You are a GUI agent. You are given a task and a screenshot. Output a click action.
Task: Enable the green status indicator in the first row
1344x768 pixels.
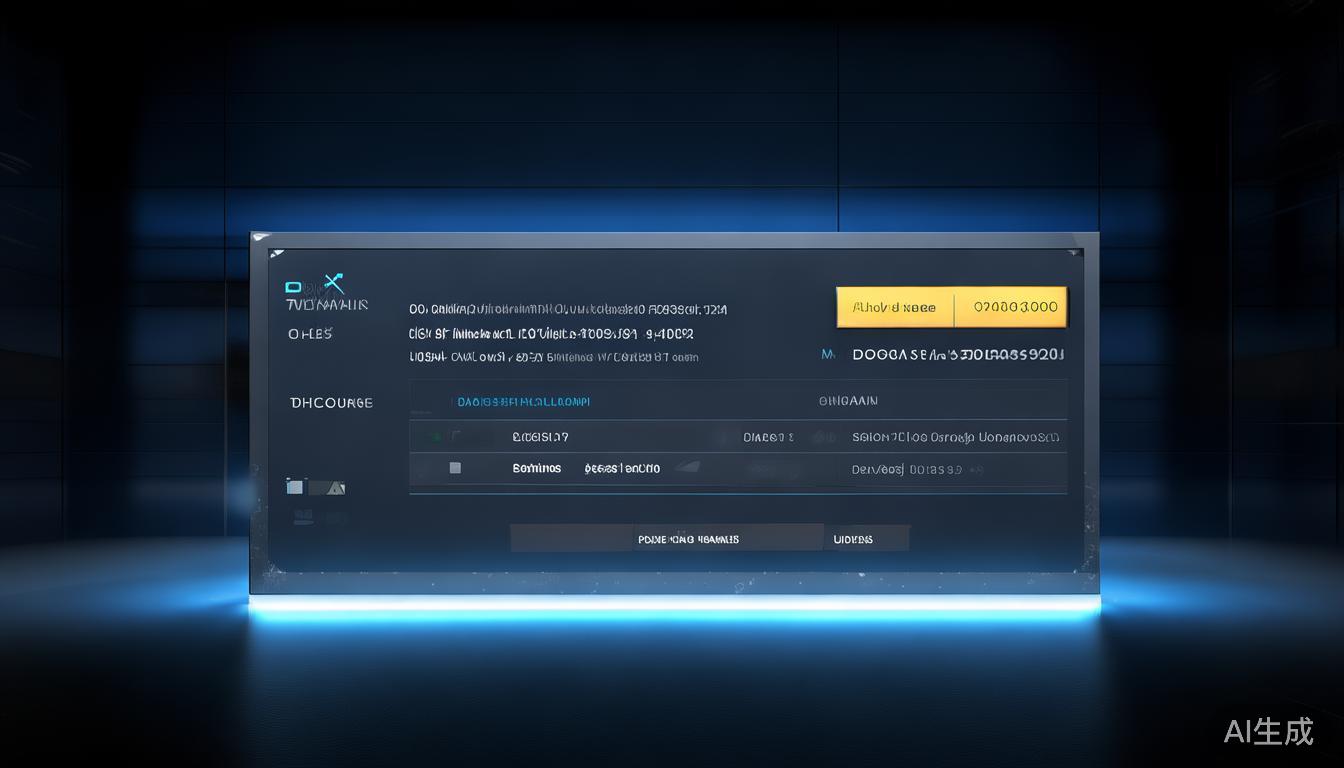[434, 435]
